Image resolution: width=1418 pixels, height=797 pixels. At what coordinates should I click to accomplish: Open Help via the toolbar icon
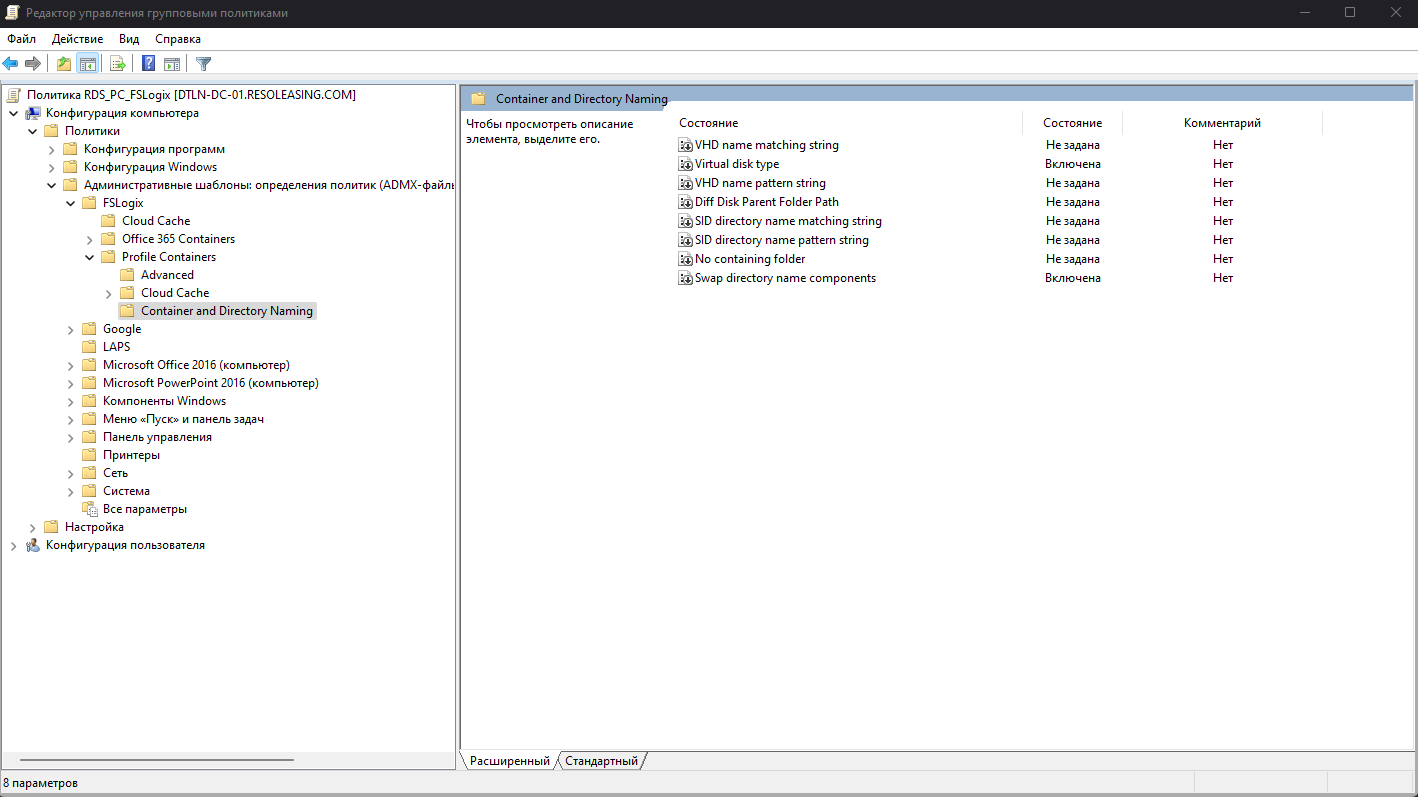click(x=146, y=63)
